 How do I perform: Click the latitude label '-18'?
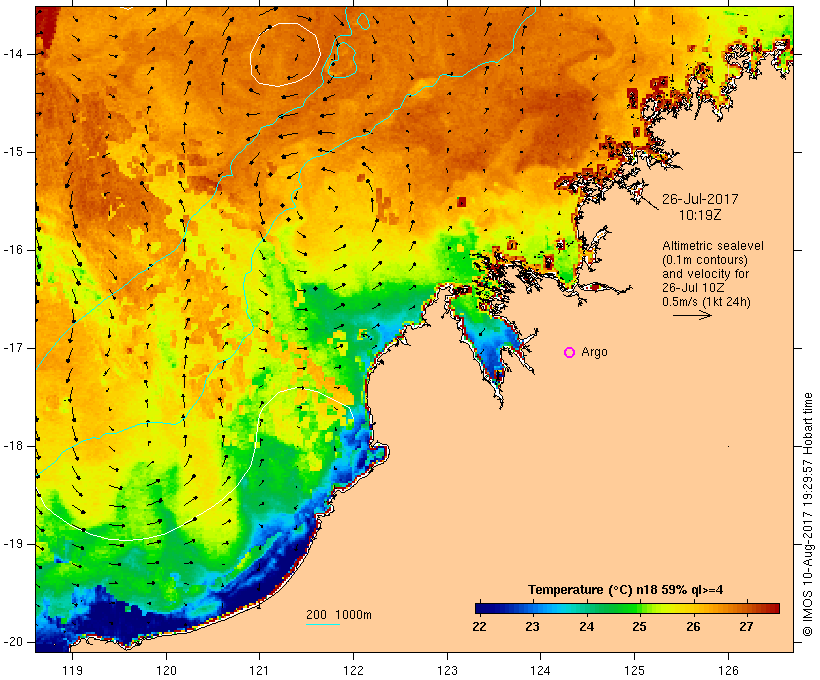pos(12,446)
